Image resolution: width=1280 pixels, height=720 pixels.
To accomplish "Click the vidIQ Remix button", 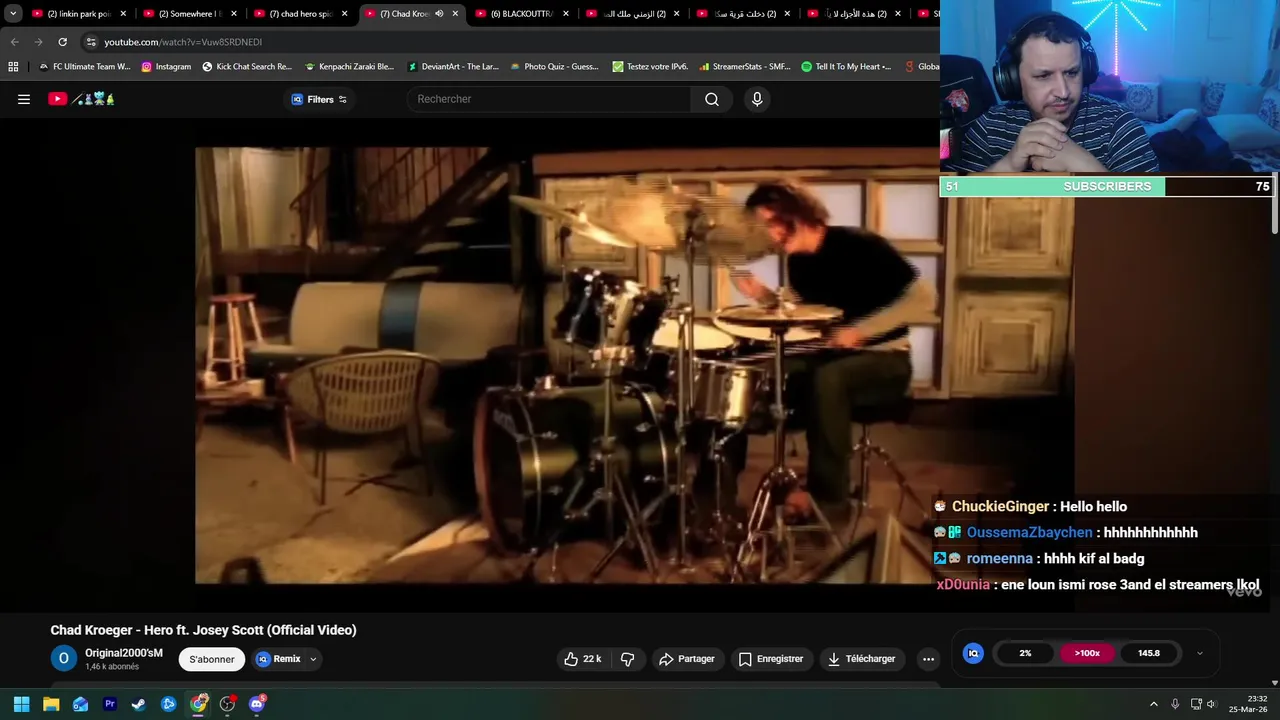I will point(279,659).
